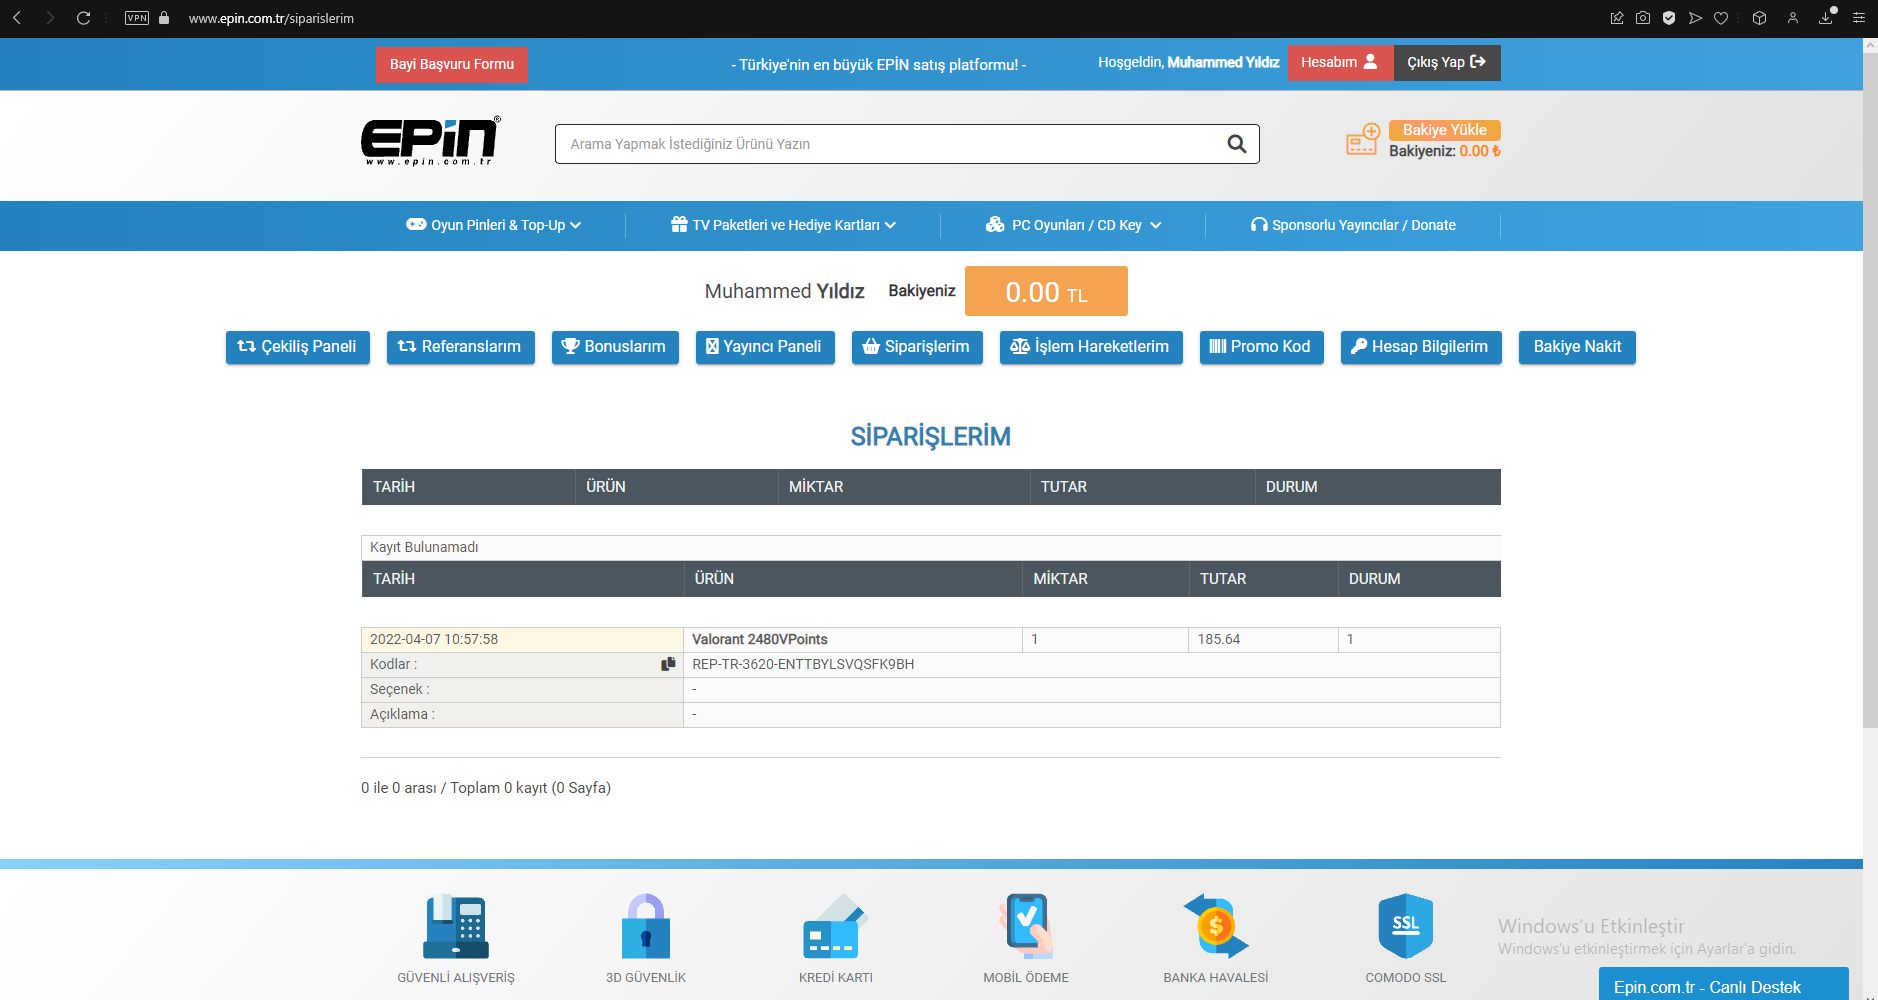Click the Açıklama row label
Screen dimensions: 1878x1000
click(402, 715)
